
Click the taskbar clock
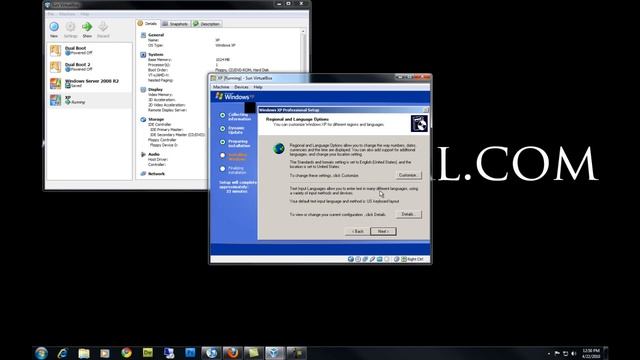591,353
